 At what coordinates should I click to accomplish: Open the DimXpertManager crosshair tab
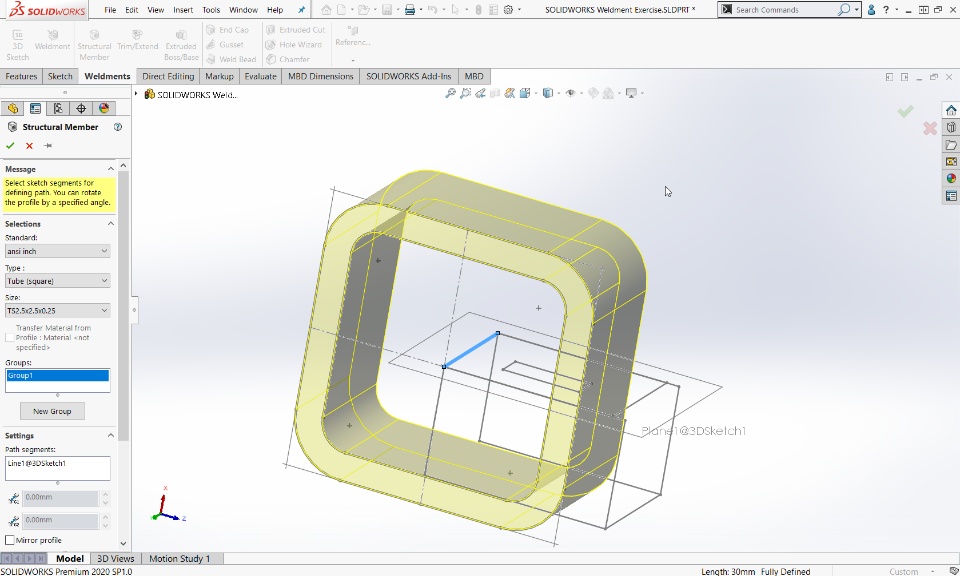pos(81,108)
